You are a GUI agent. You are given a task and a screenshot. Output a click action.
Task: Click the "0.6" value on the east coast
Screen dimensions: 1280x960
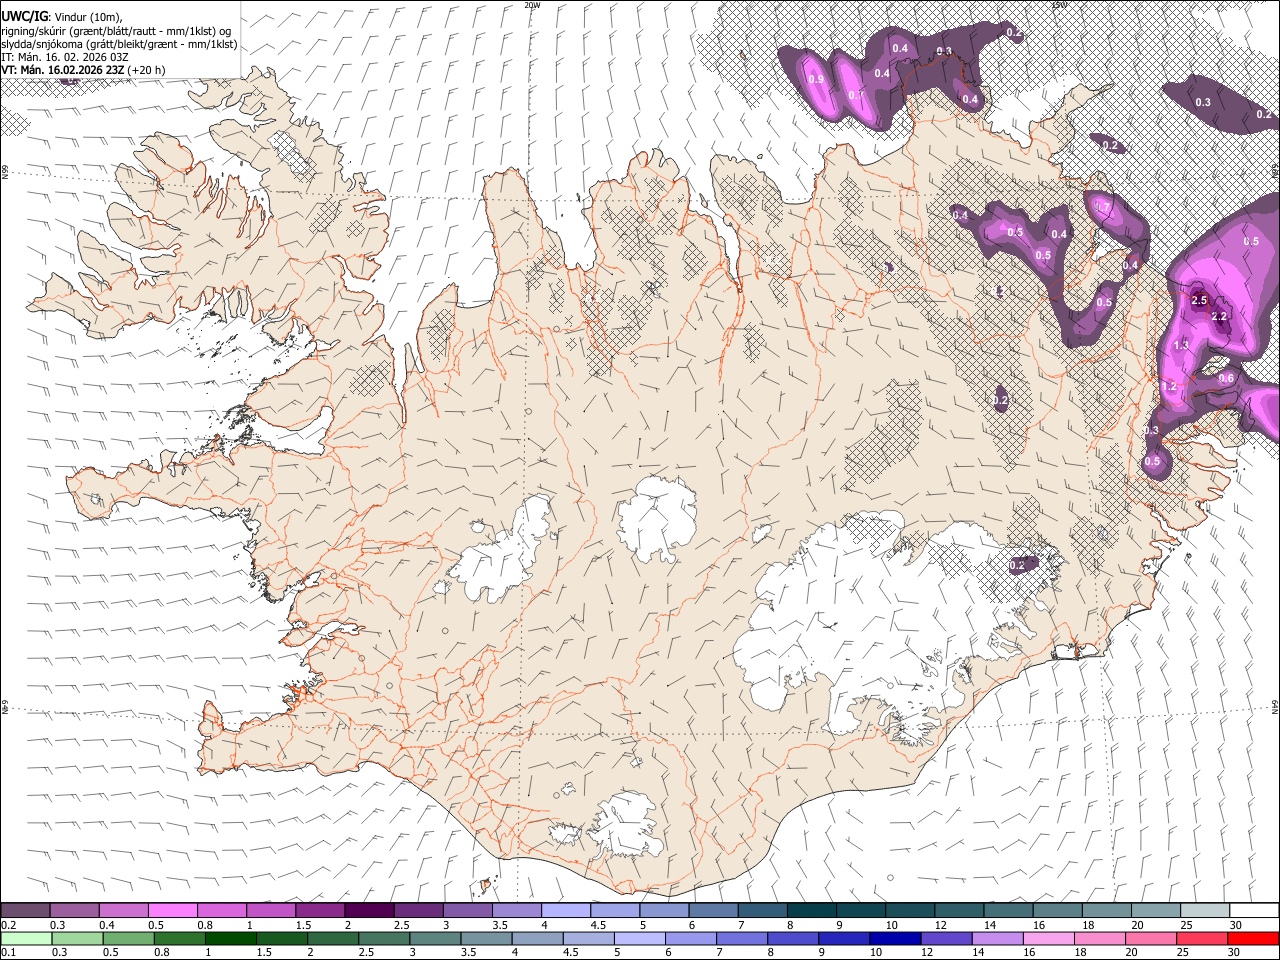pos(1227,378)
